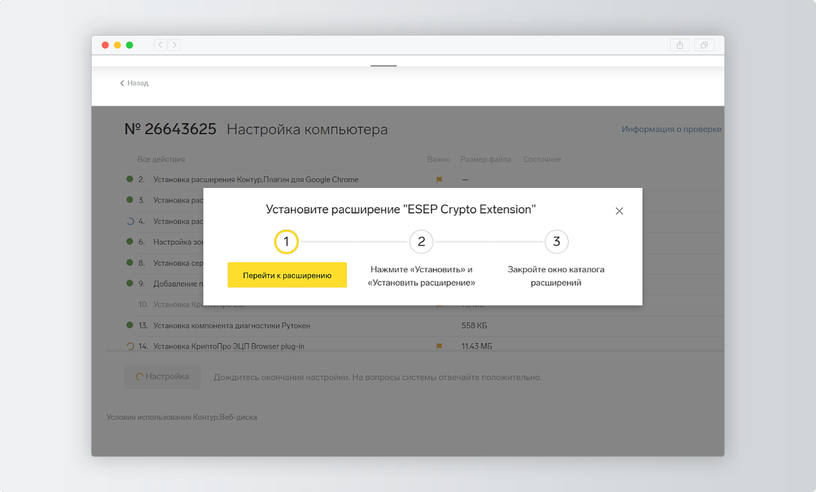Select step 3 circle in the dialog
The height and width of the screenshot is (492, 816).
[556, 242]
